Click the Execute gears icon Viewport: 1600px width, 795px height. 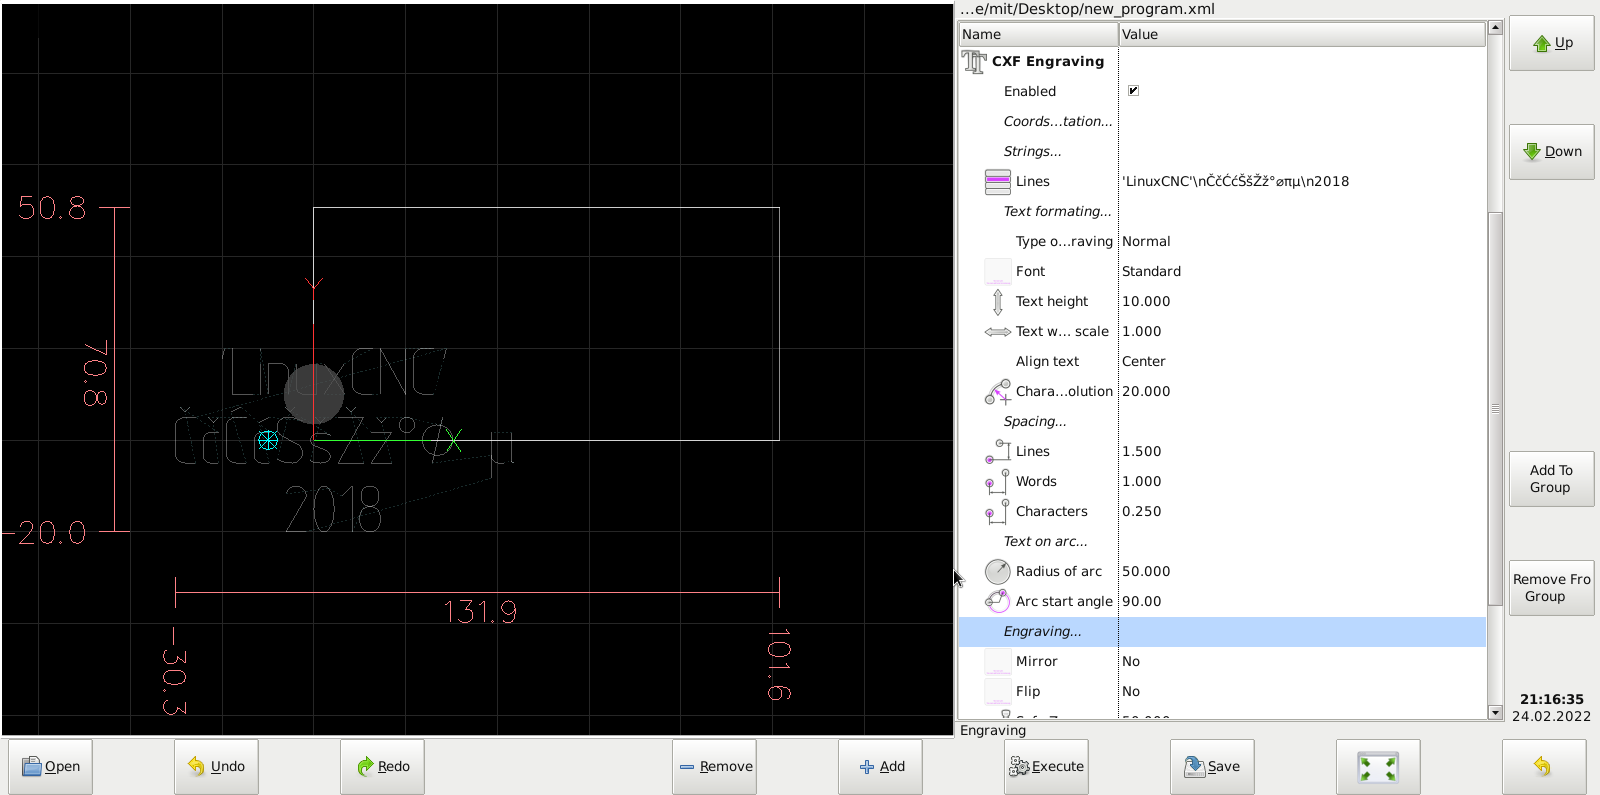[x=1019, y=766]
